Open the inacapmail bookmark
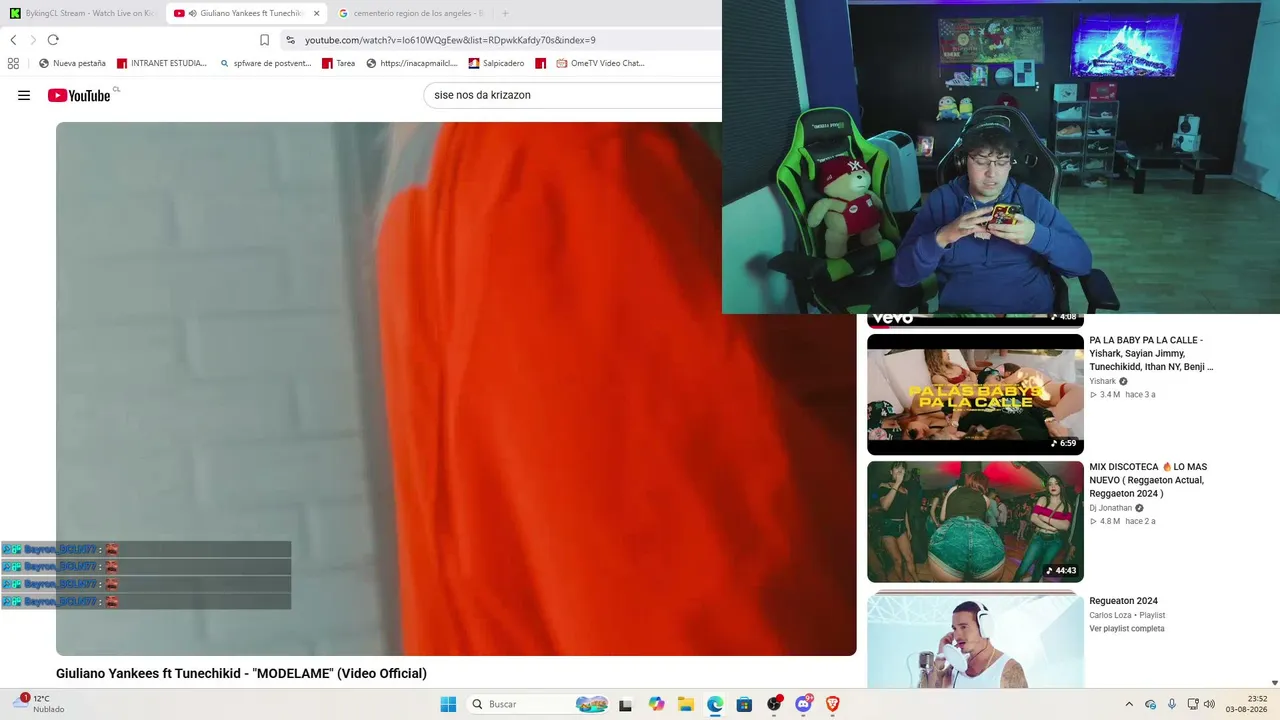This screenshot has height=720, width=1280. click(x=412, y=63)
